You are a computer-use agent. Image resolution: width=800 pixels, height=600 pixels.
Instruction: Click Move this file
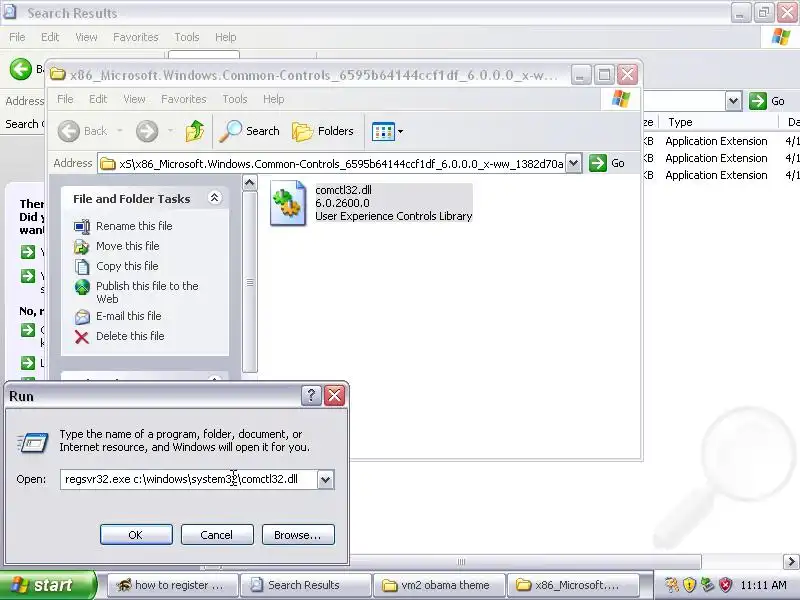pyautogui.click(x=128, y=246)
